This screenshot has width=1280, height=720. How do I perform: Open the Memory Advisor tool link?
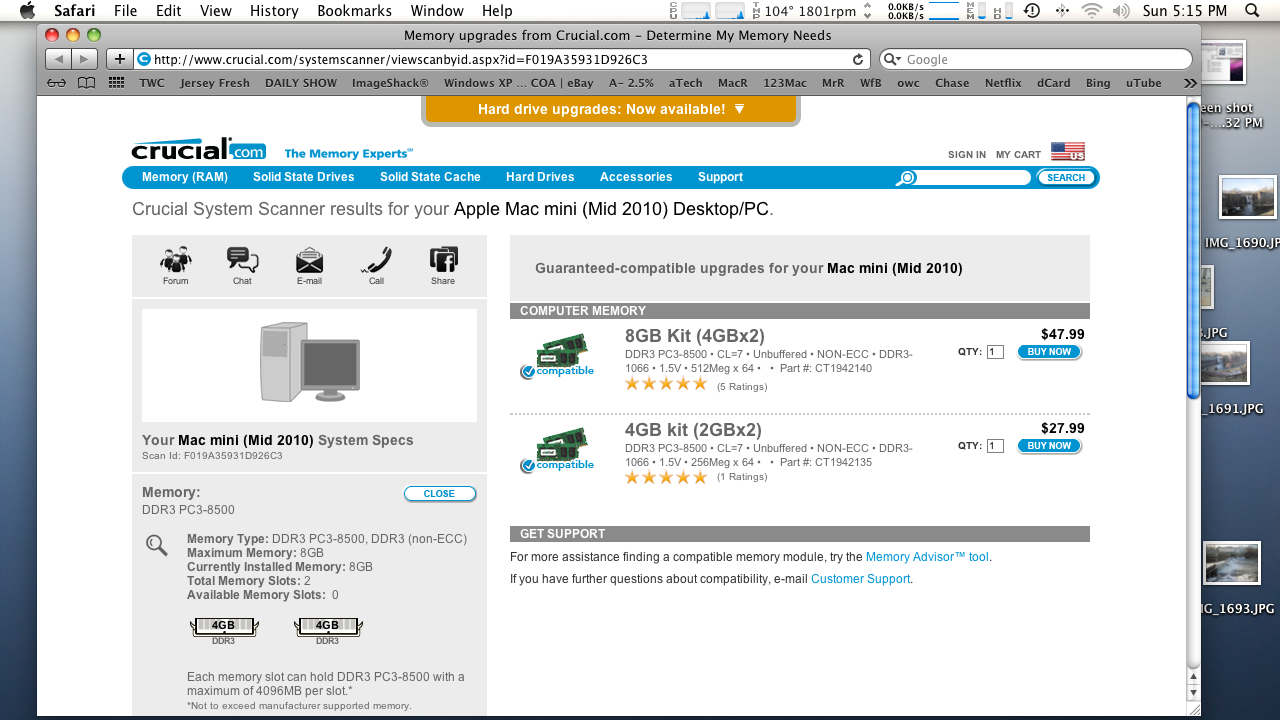(927, 557)
